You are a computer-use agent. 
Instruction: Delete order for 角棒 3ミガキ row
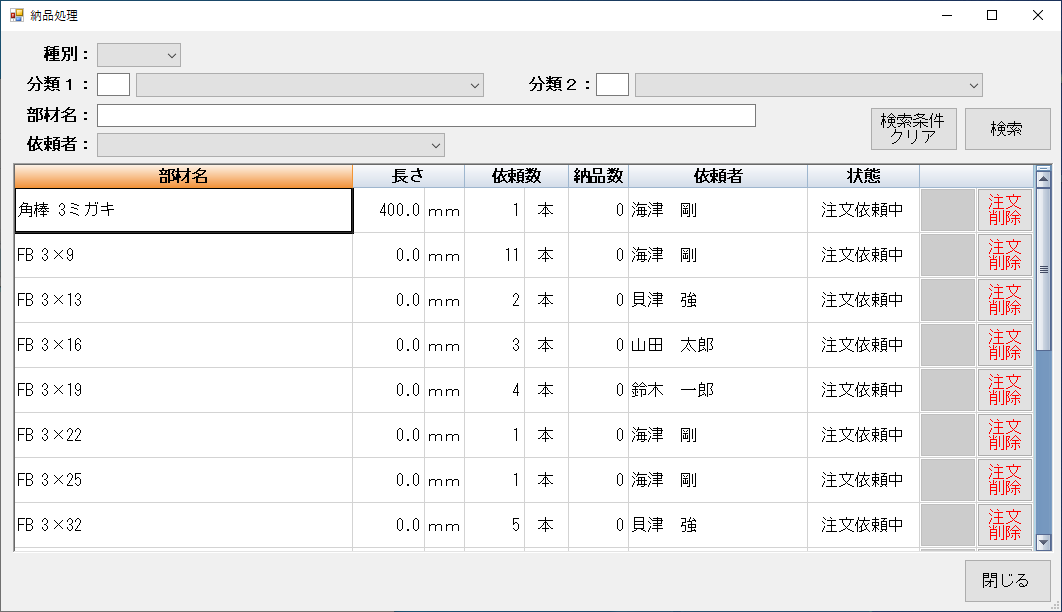tap(1004, 210)
